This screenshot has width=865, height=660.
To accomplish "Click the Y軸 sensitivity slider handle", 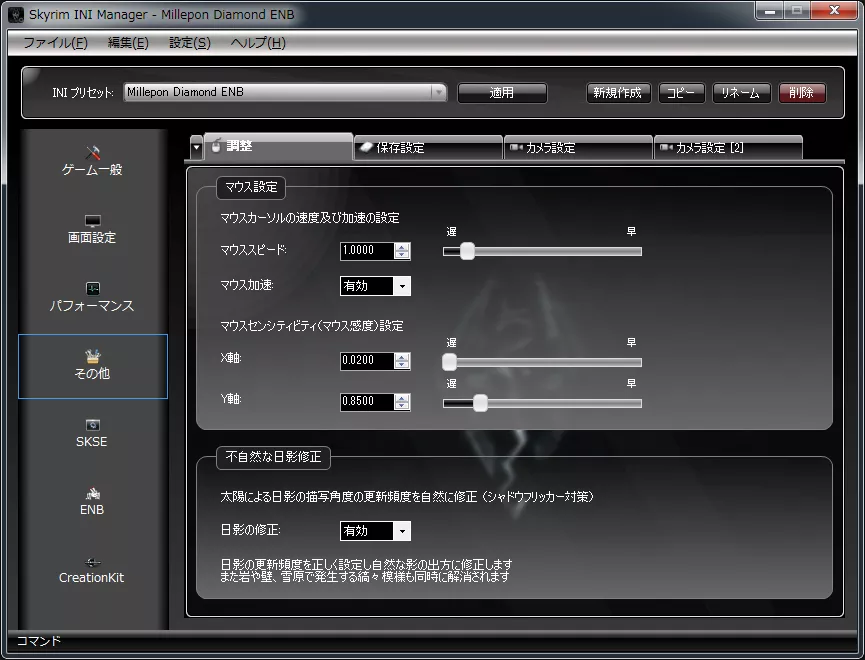I will [480, 403].
